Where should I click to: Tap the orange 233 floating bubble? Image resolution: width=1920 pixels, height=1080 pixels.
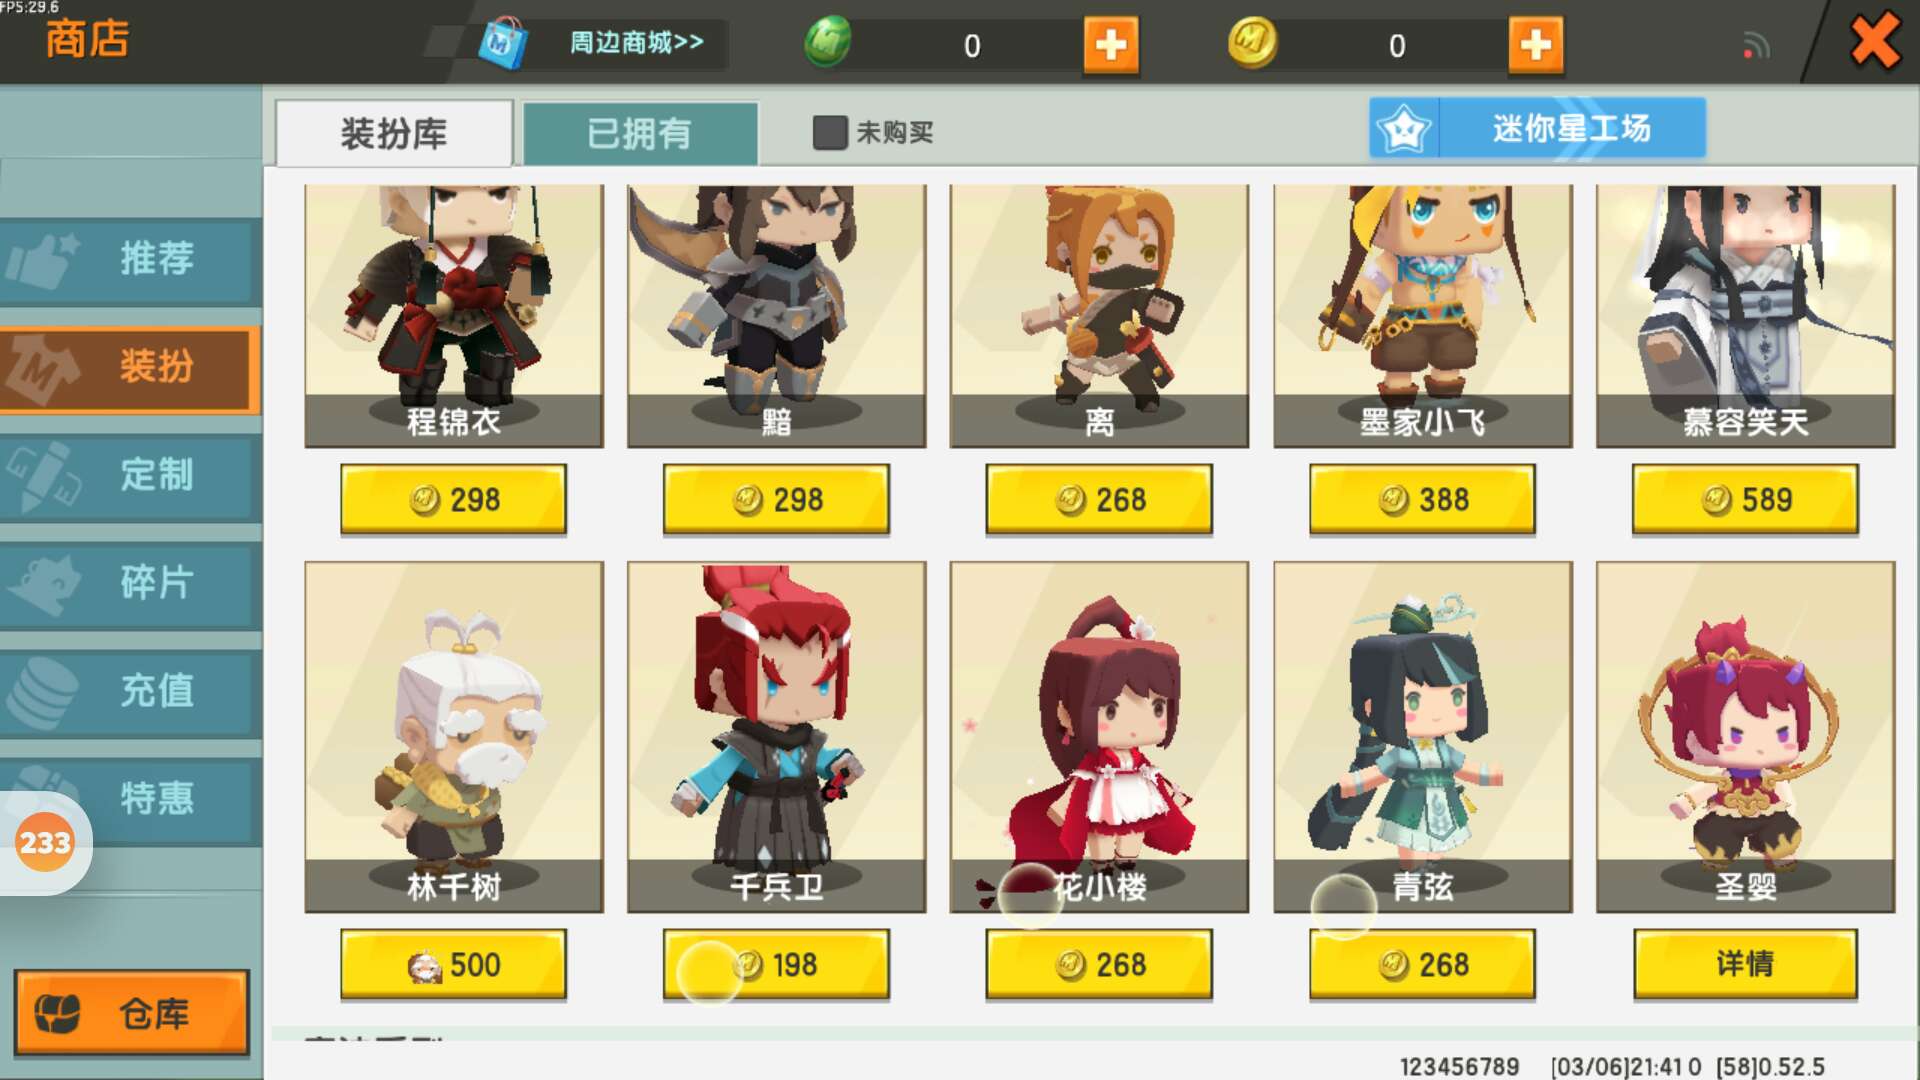[x=45, y=843]
